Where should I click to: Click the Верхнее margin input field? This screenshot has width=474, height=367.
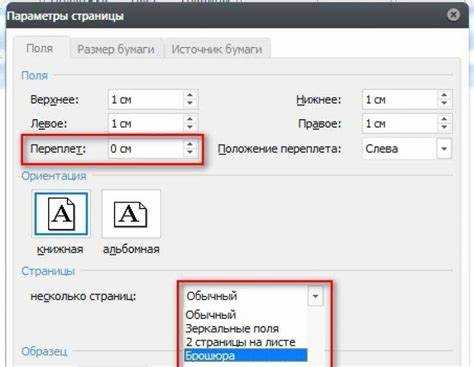click(146, 99)
